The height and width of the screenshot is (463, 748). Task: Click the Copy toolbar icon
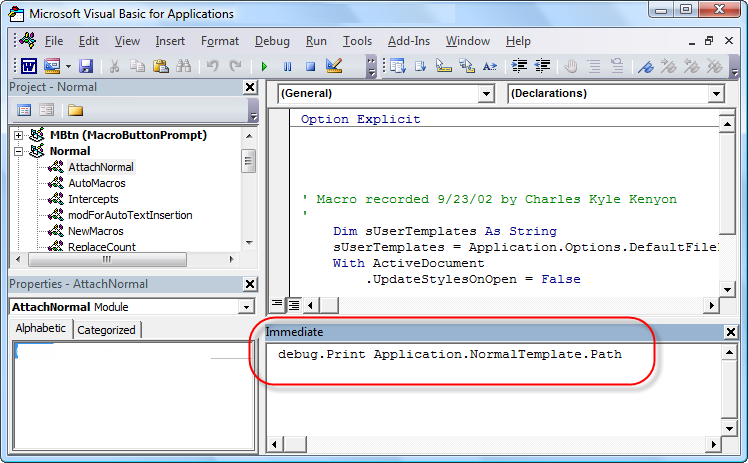137,66
